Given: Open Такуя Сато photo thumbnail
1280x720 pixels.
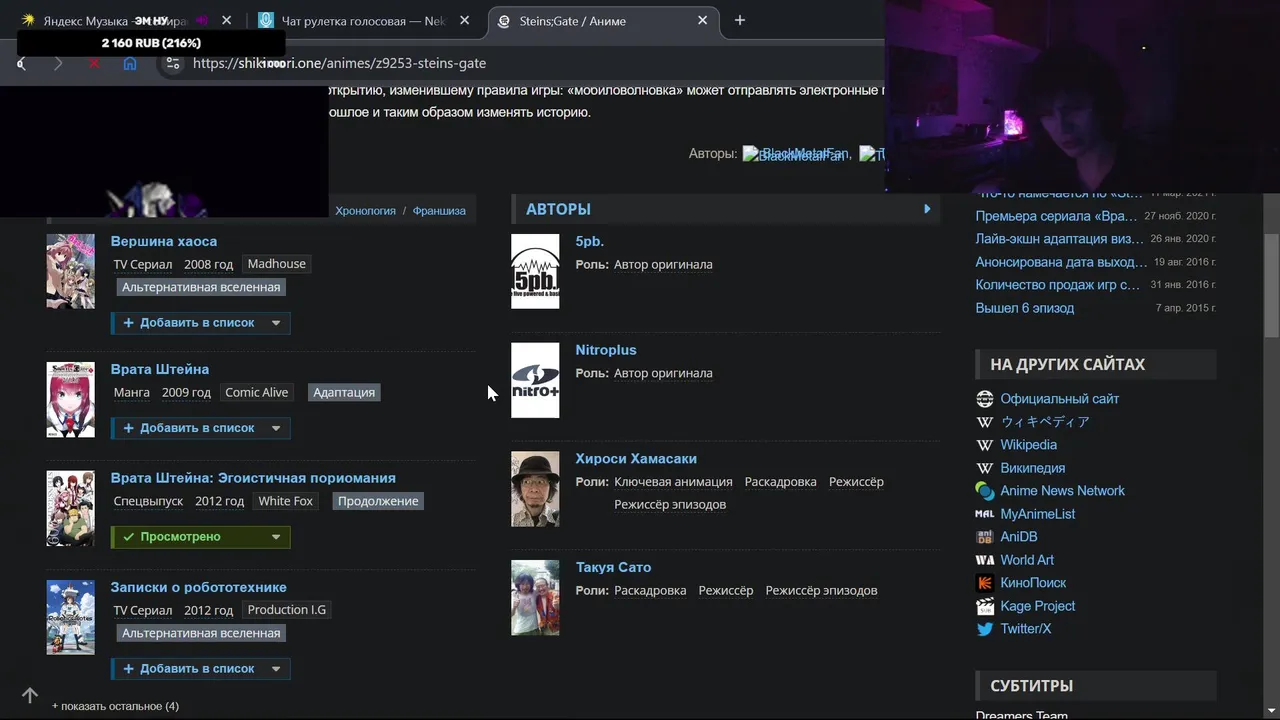Looking at the screenshot, I should 535,598.
